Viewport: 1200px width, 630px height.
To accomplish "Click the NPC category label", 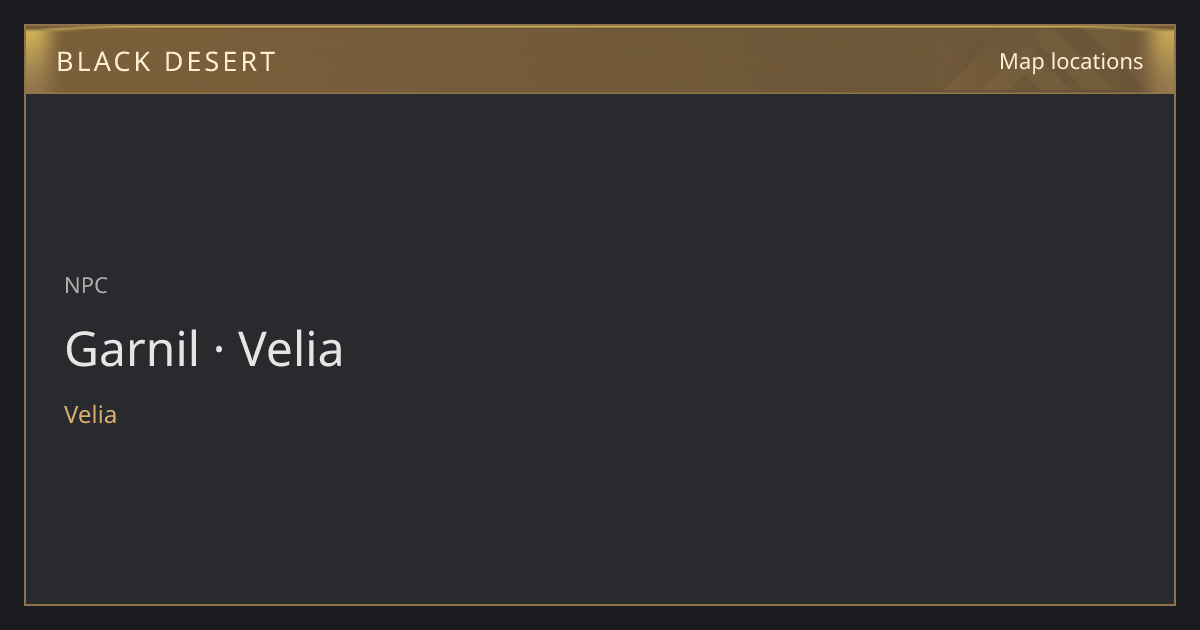I will click(x=86, y=285).
